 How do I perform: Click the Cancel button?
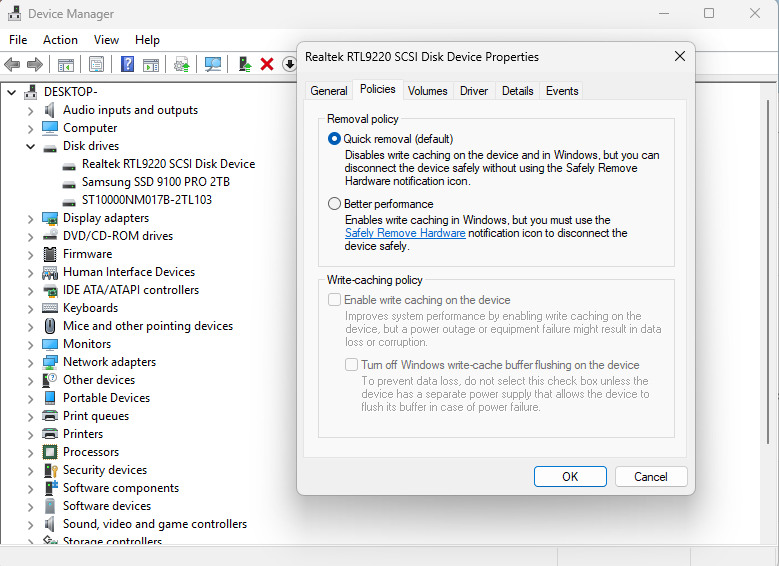pyautogui.click(x=651, y=477)
